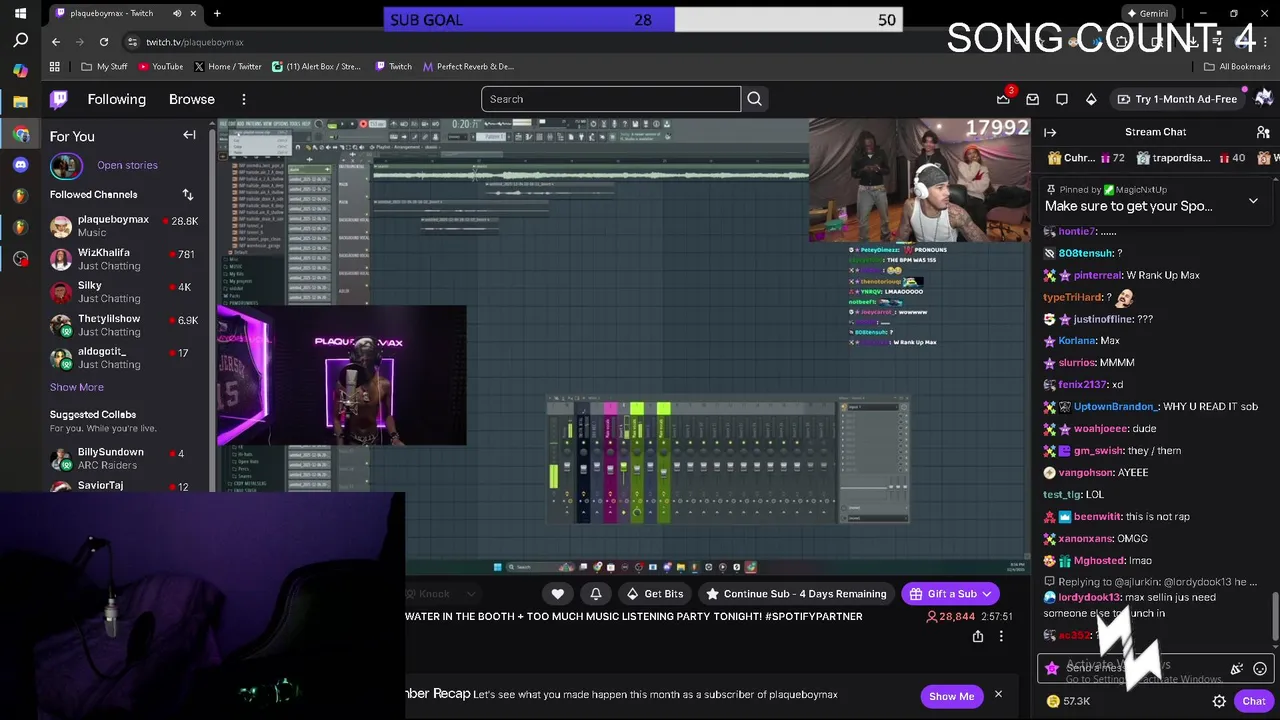Image resolution: width=1280 pixels, height=720 pixels.
Task: Click the Get Bits diamond icon in header
Action: pos(1091,99)
